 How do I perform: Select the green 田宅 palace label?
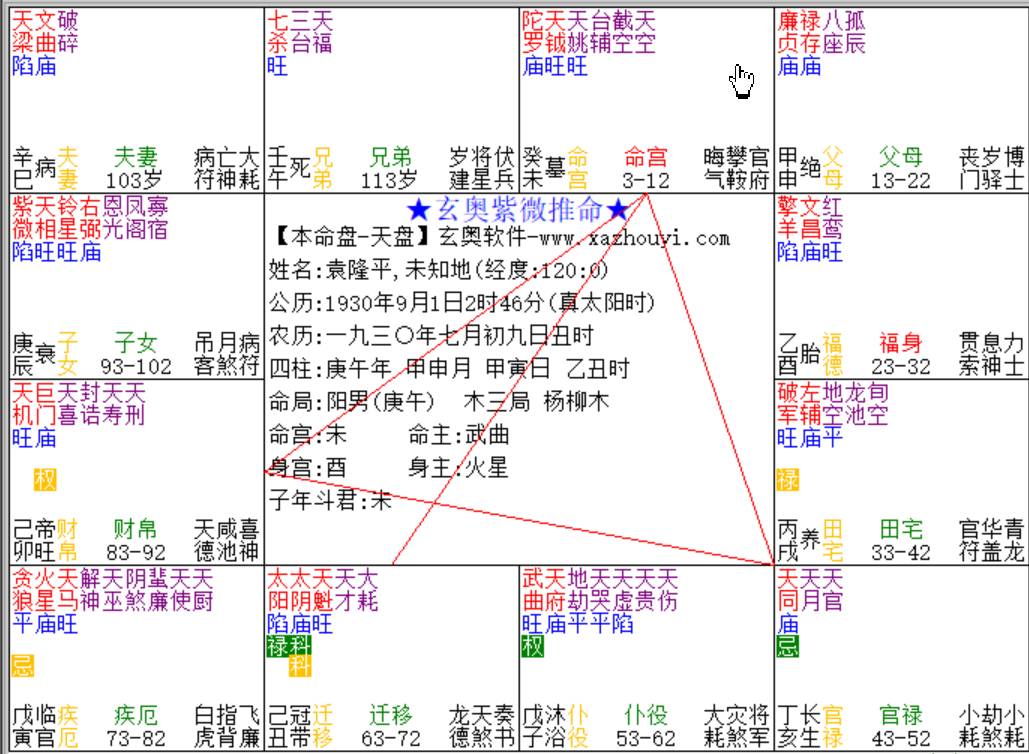pos(900,529)
